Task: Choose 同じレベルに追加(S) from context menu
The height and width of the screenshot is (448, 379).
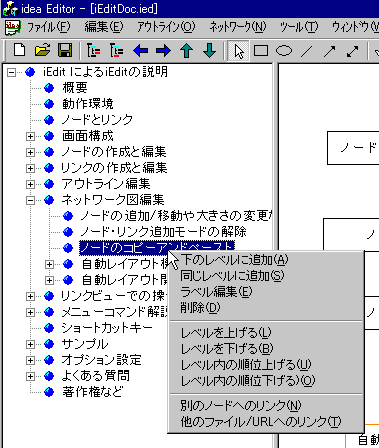Action: click(x=265, y=276)
